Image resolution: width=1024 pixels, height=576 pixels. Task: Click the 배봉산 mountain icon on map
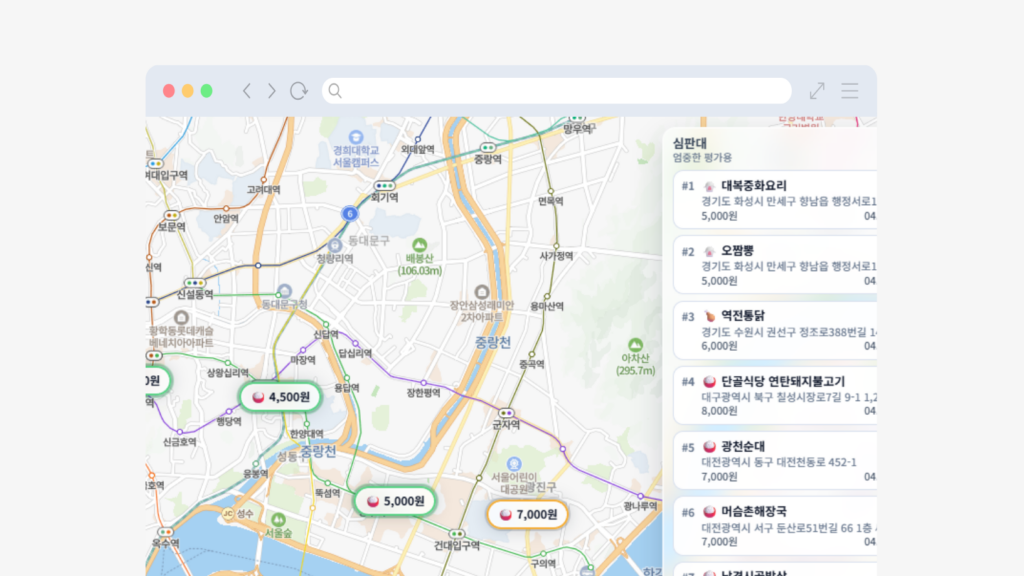(x=420, y=244)
